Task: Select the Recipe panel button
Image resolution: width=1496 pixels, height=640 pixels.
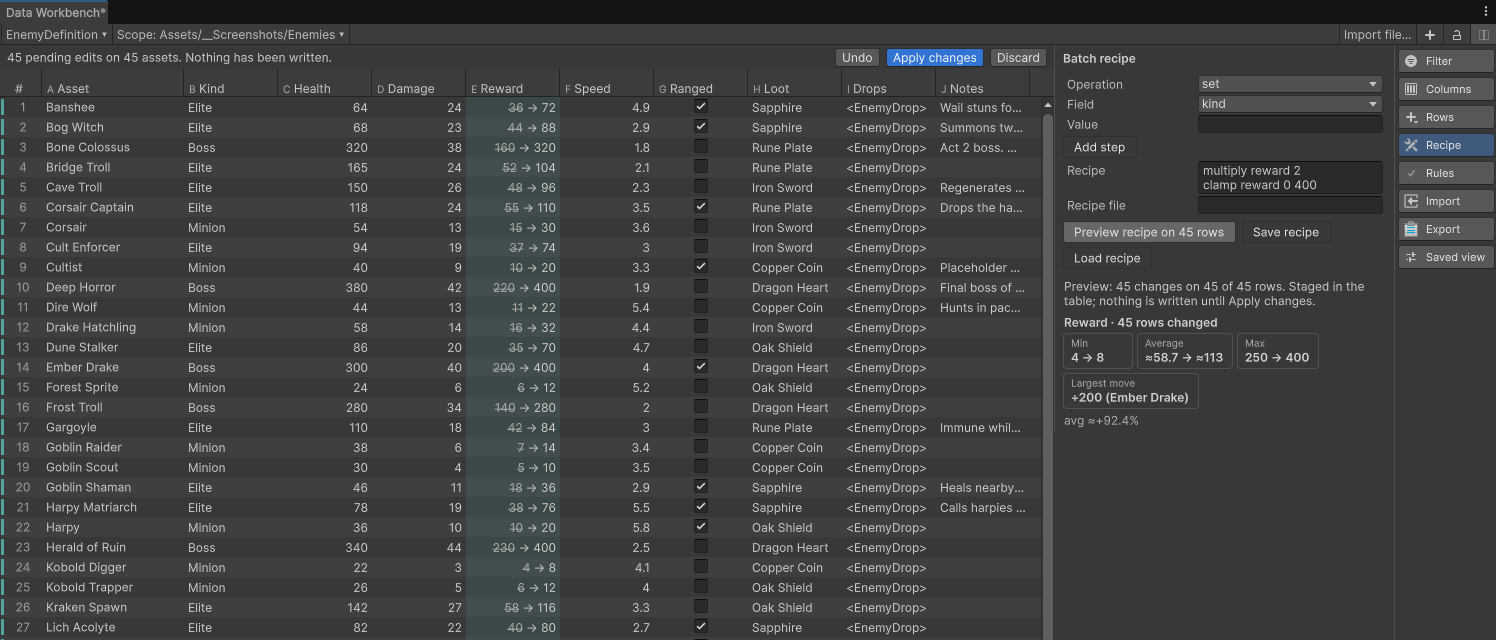Action: tap(1446, 145)
